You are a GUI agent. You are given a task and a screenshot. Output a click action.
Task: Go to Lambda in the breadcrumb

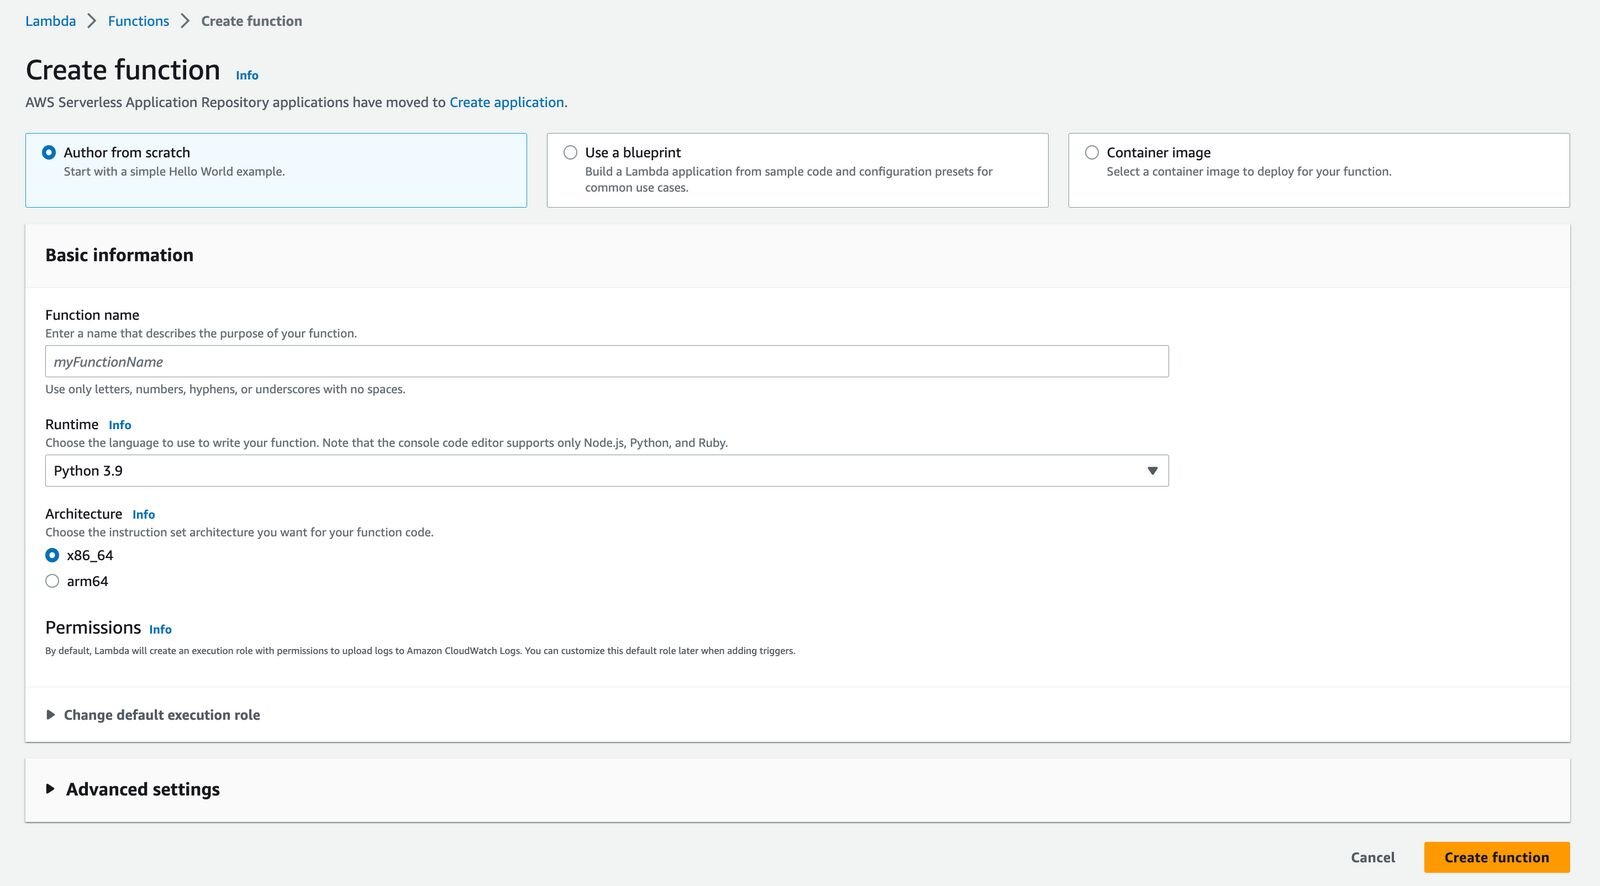coord(50,21)
